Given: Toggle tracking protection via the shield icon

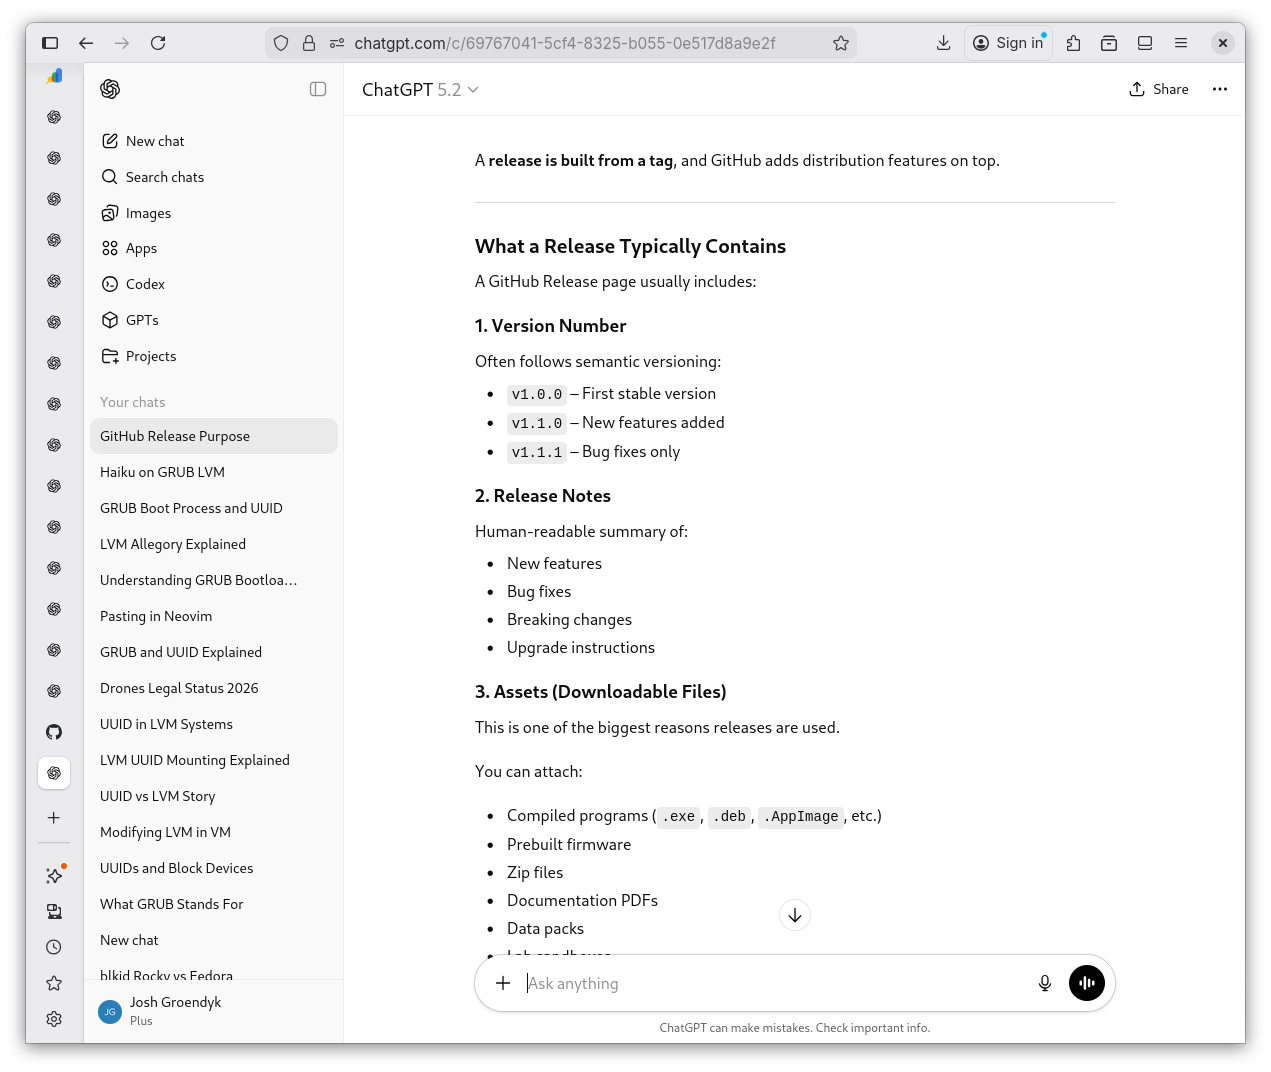Looking at the screenshot, I should pos(281,43).
